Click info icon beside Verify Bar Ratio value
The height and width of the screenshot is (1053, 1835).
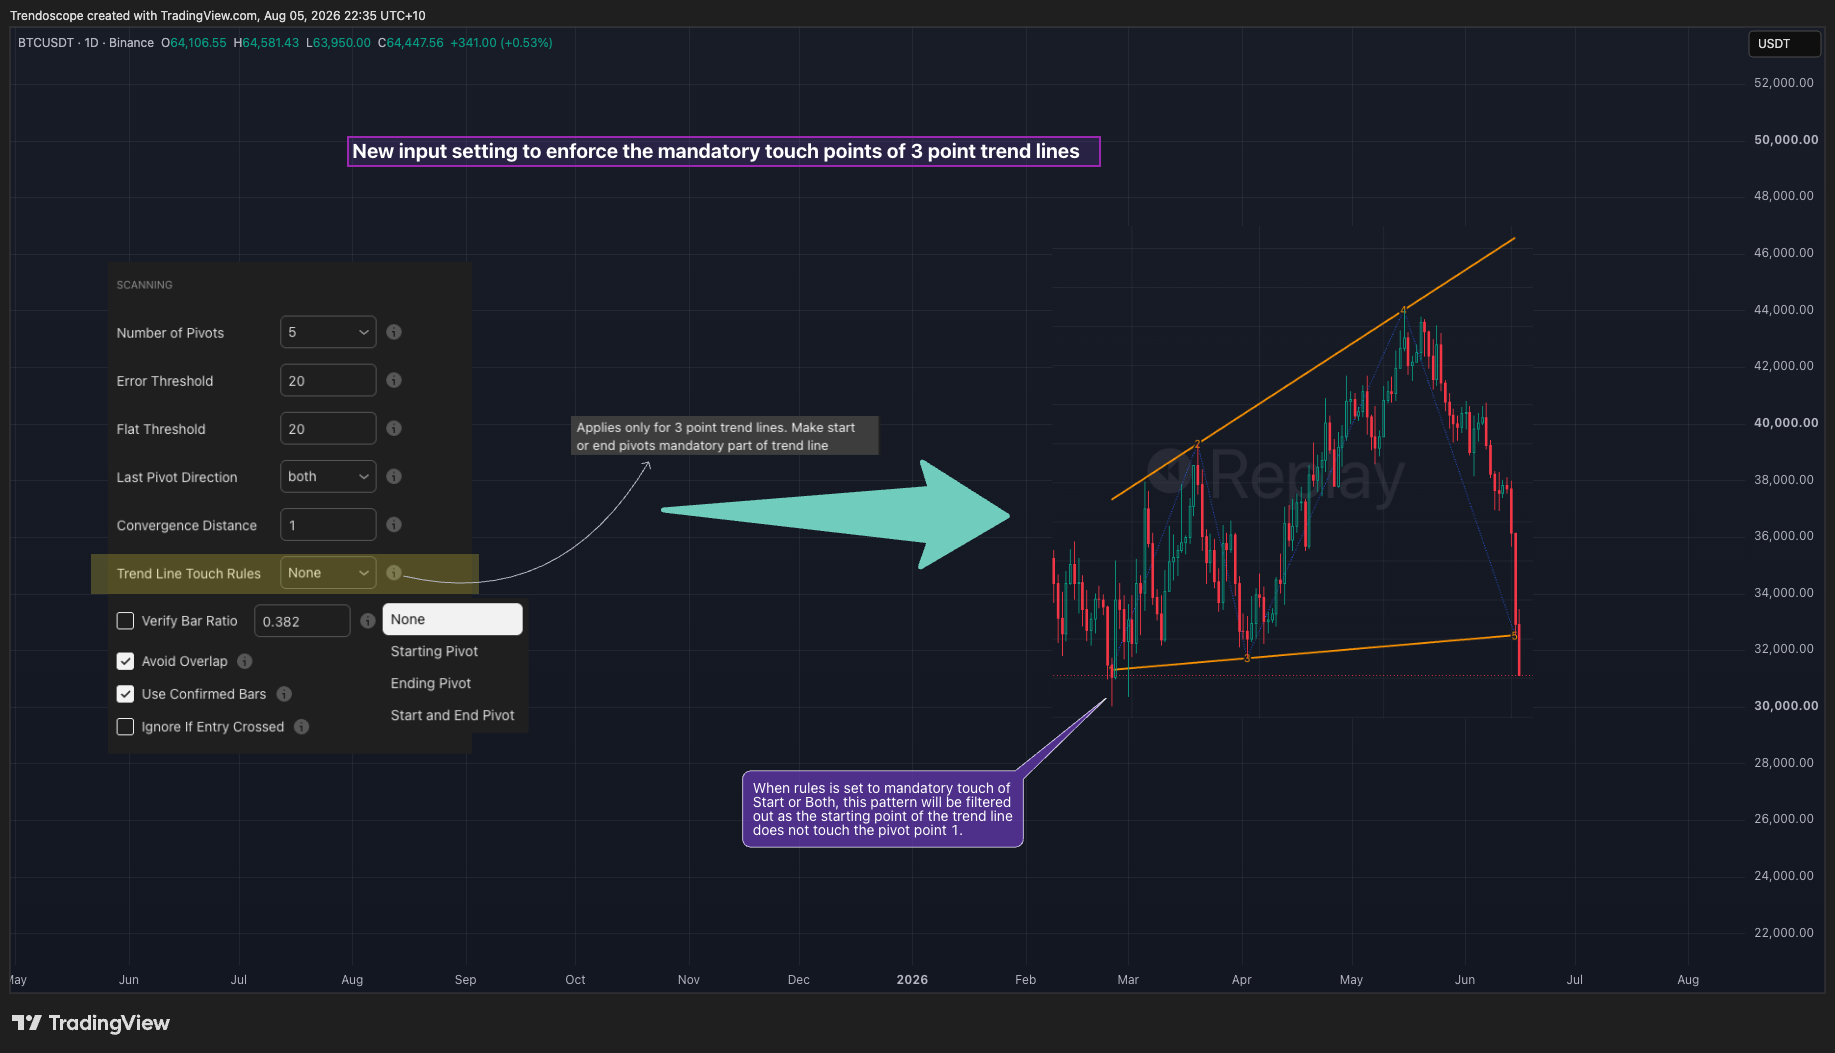(x=367, y=621)
